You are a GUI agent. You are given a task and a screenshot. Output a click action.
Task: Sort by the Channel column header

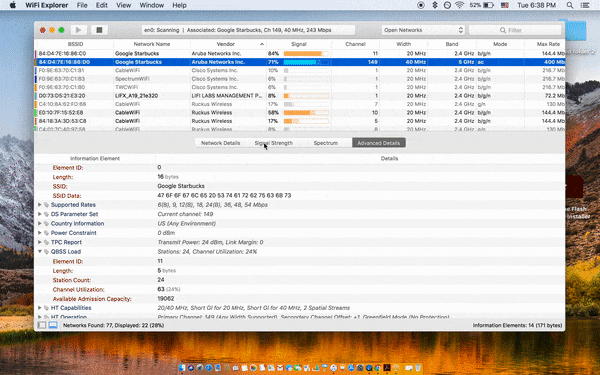pos(355,44)
